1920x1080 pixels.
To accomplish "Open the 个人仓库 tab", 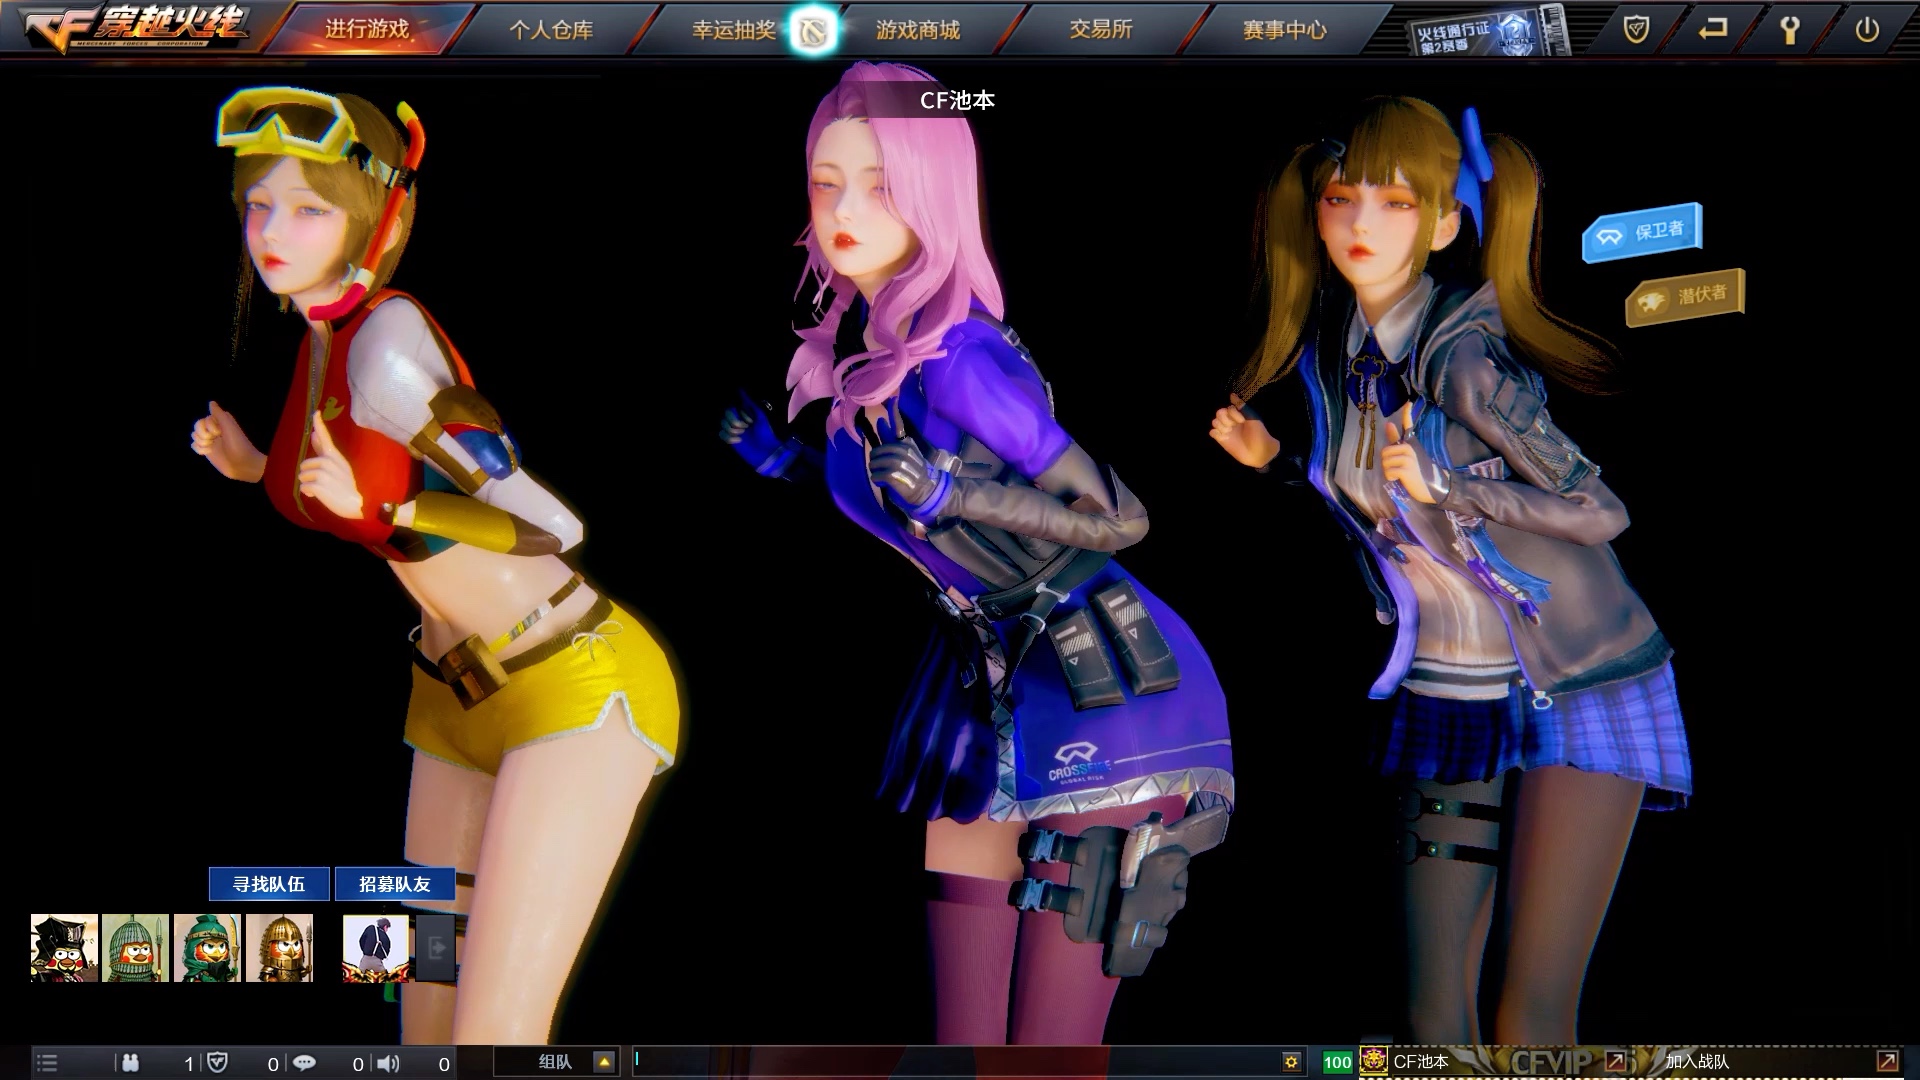I will (551, 30).
